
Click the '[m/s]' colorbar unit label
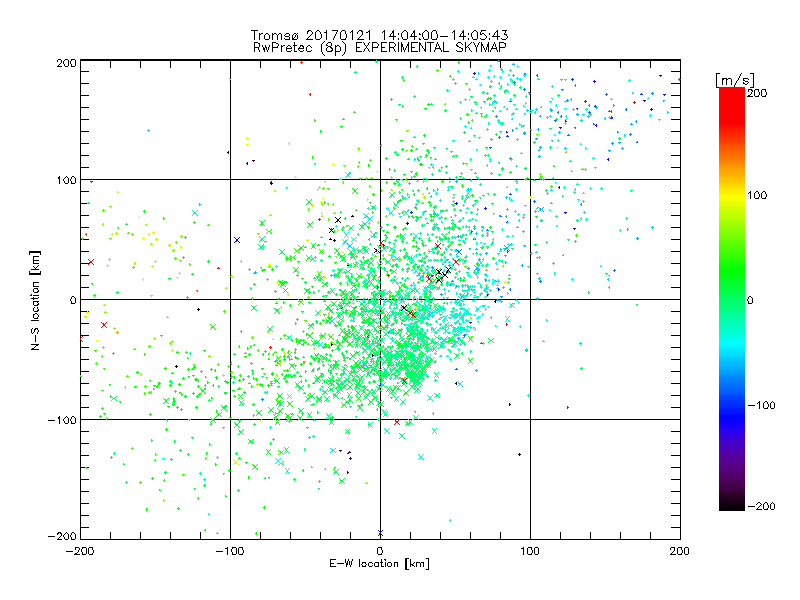pos(734,80)
